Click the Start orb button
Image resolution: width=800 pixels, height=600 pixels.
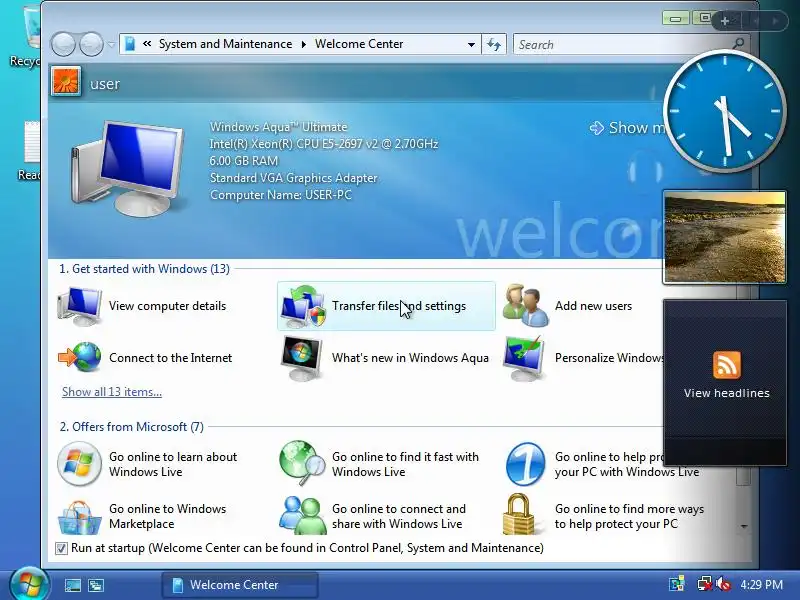click(x=30, y=584)
